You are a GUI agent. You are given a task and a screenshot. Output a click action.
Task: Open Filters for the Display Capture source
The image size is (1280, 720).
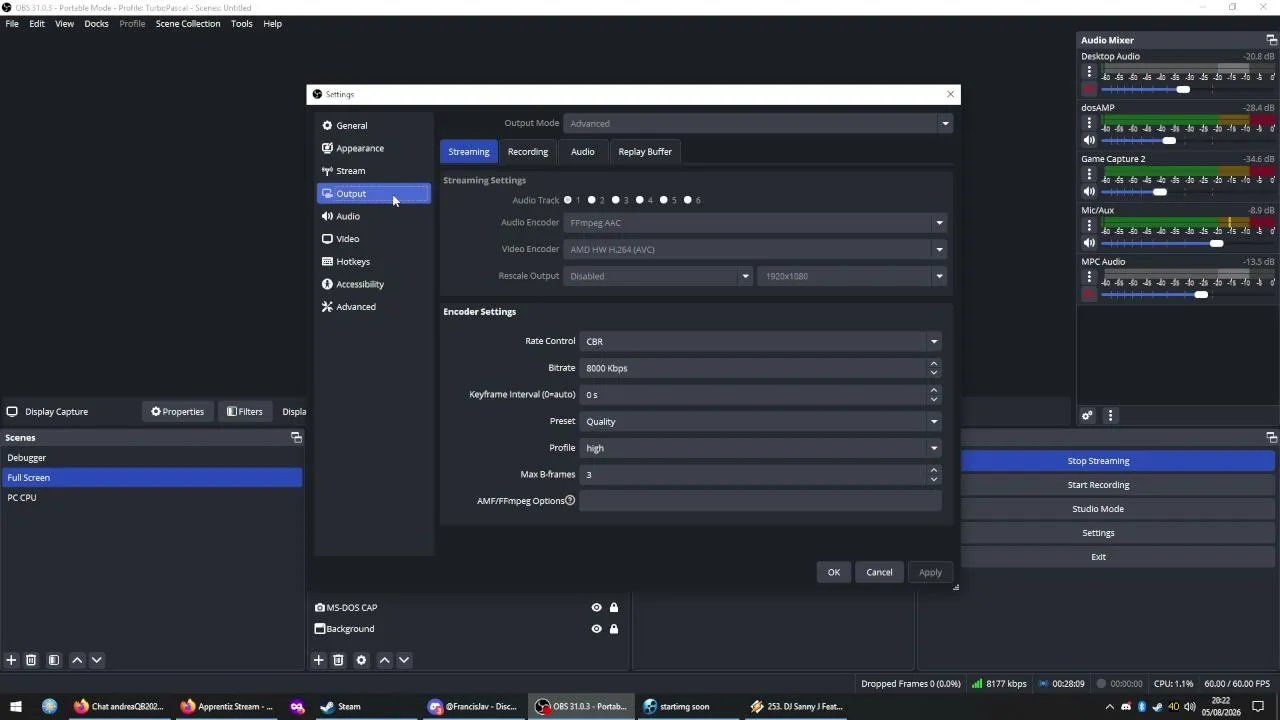click(x=245, y=412)
